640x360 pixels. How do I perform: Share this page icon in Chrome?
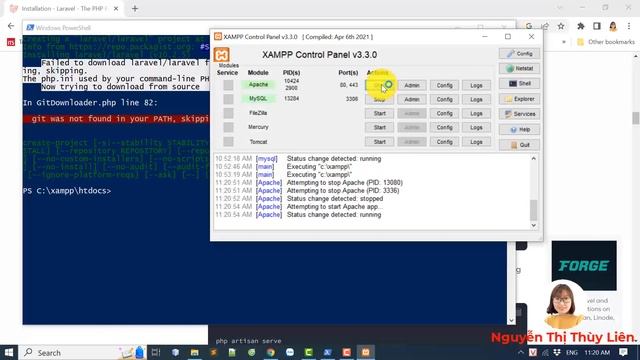545,26
